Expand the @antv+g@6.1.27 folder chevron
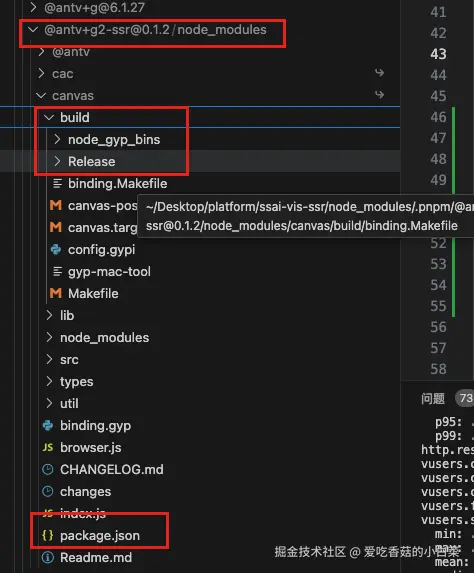Viewport: 474px width, 573px height. click(x=33, y=7)
